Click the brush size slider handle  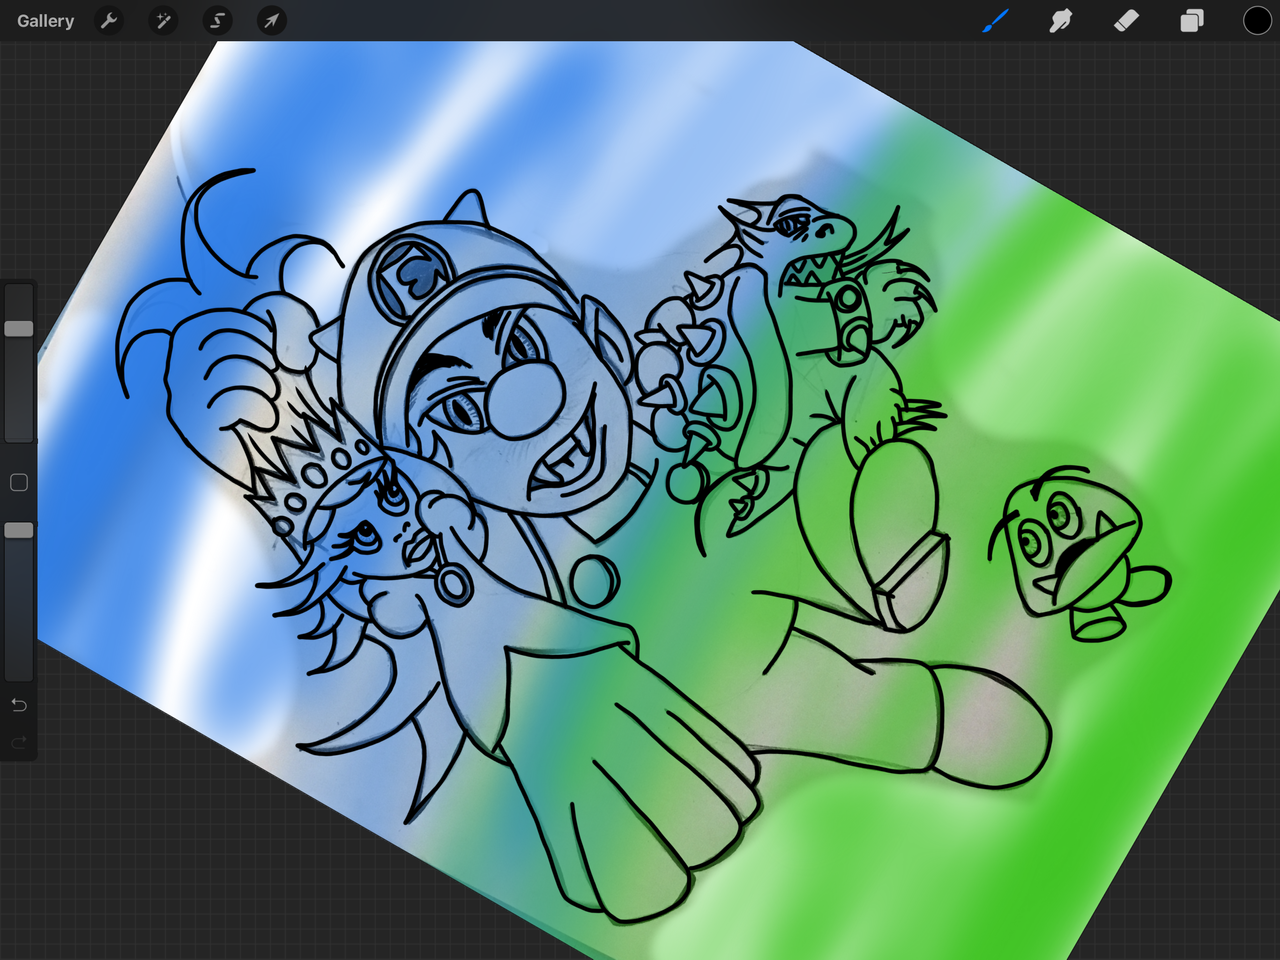(x=19, y=328)
